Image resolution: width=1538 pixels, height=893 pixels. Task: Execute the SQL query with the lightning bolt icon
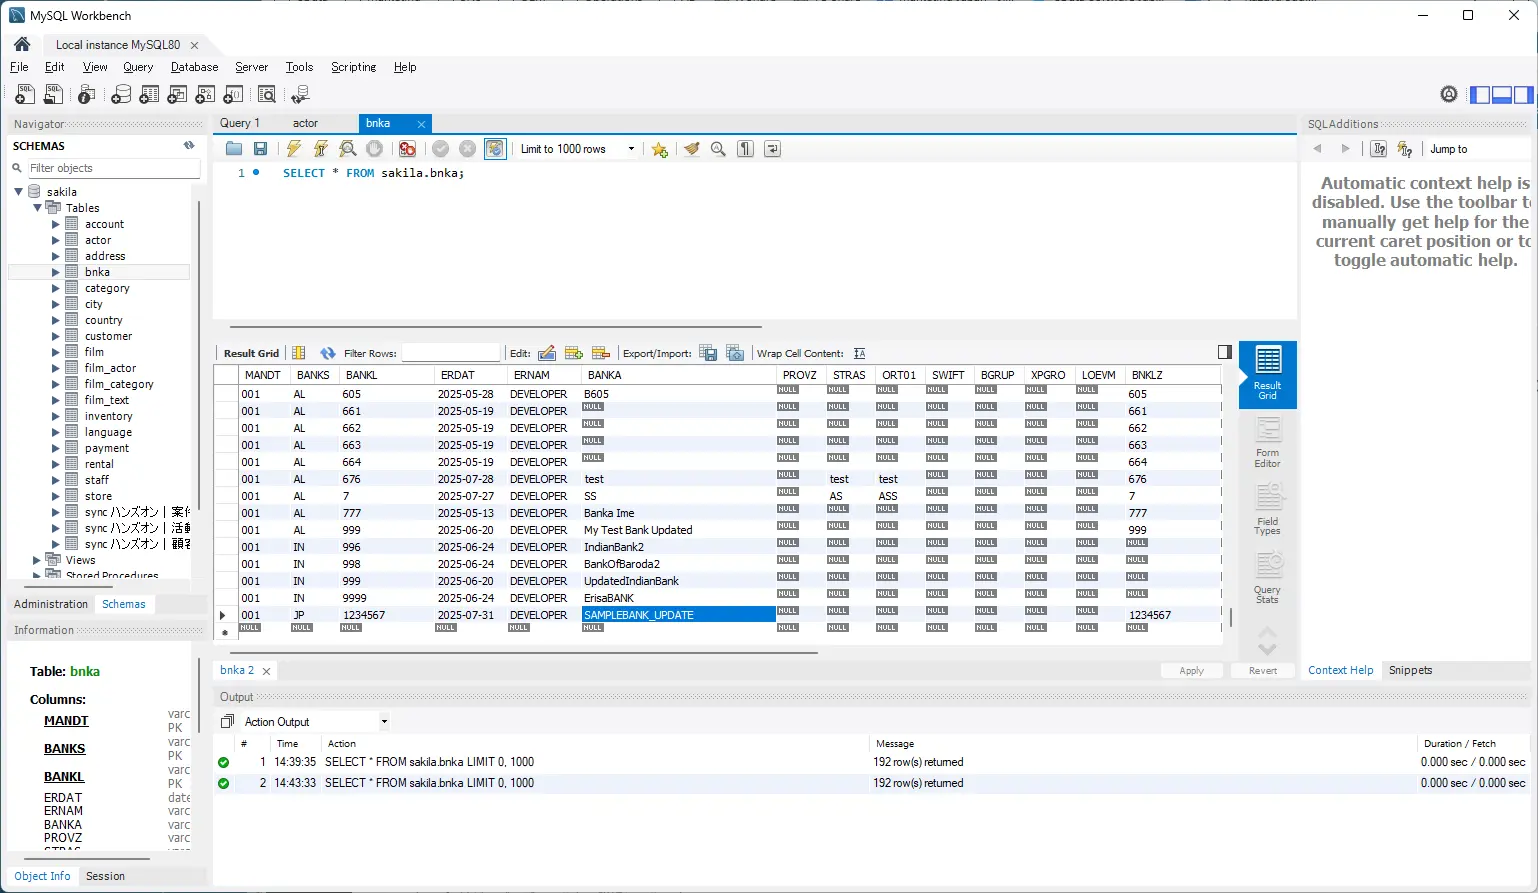tap(293, 148)
